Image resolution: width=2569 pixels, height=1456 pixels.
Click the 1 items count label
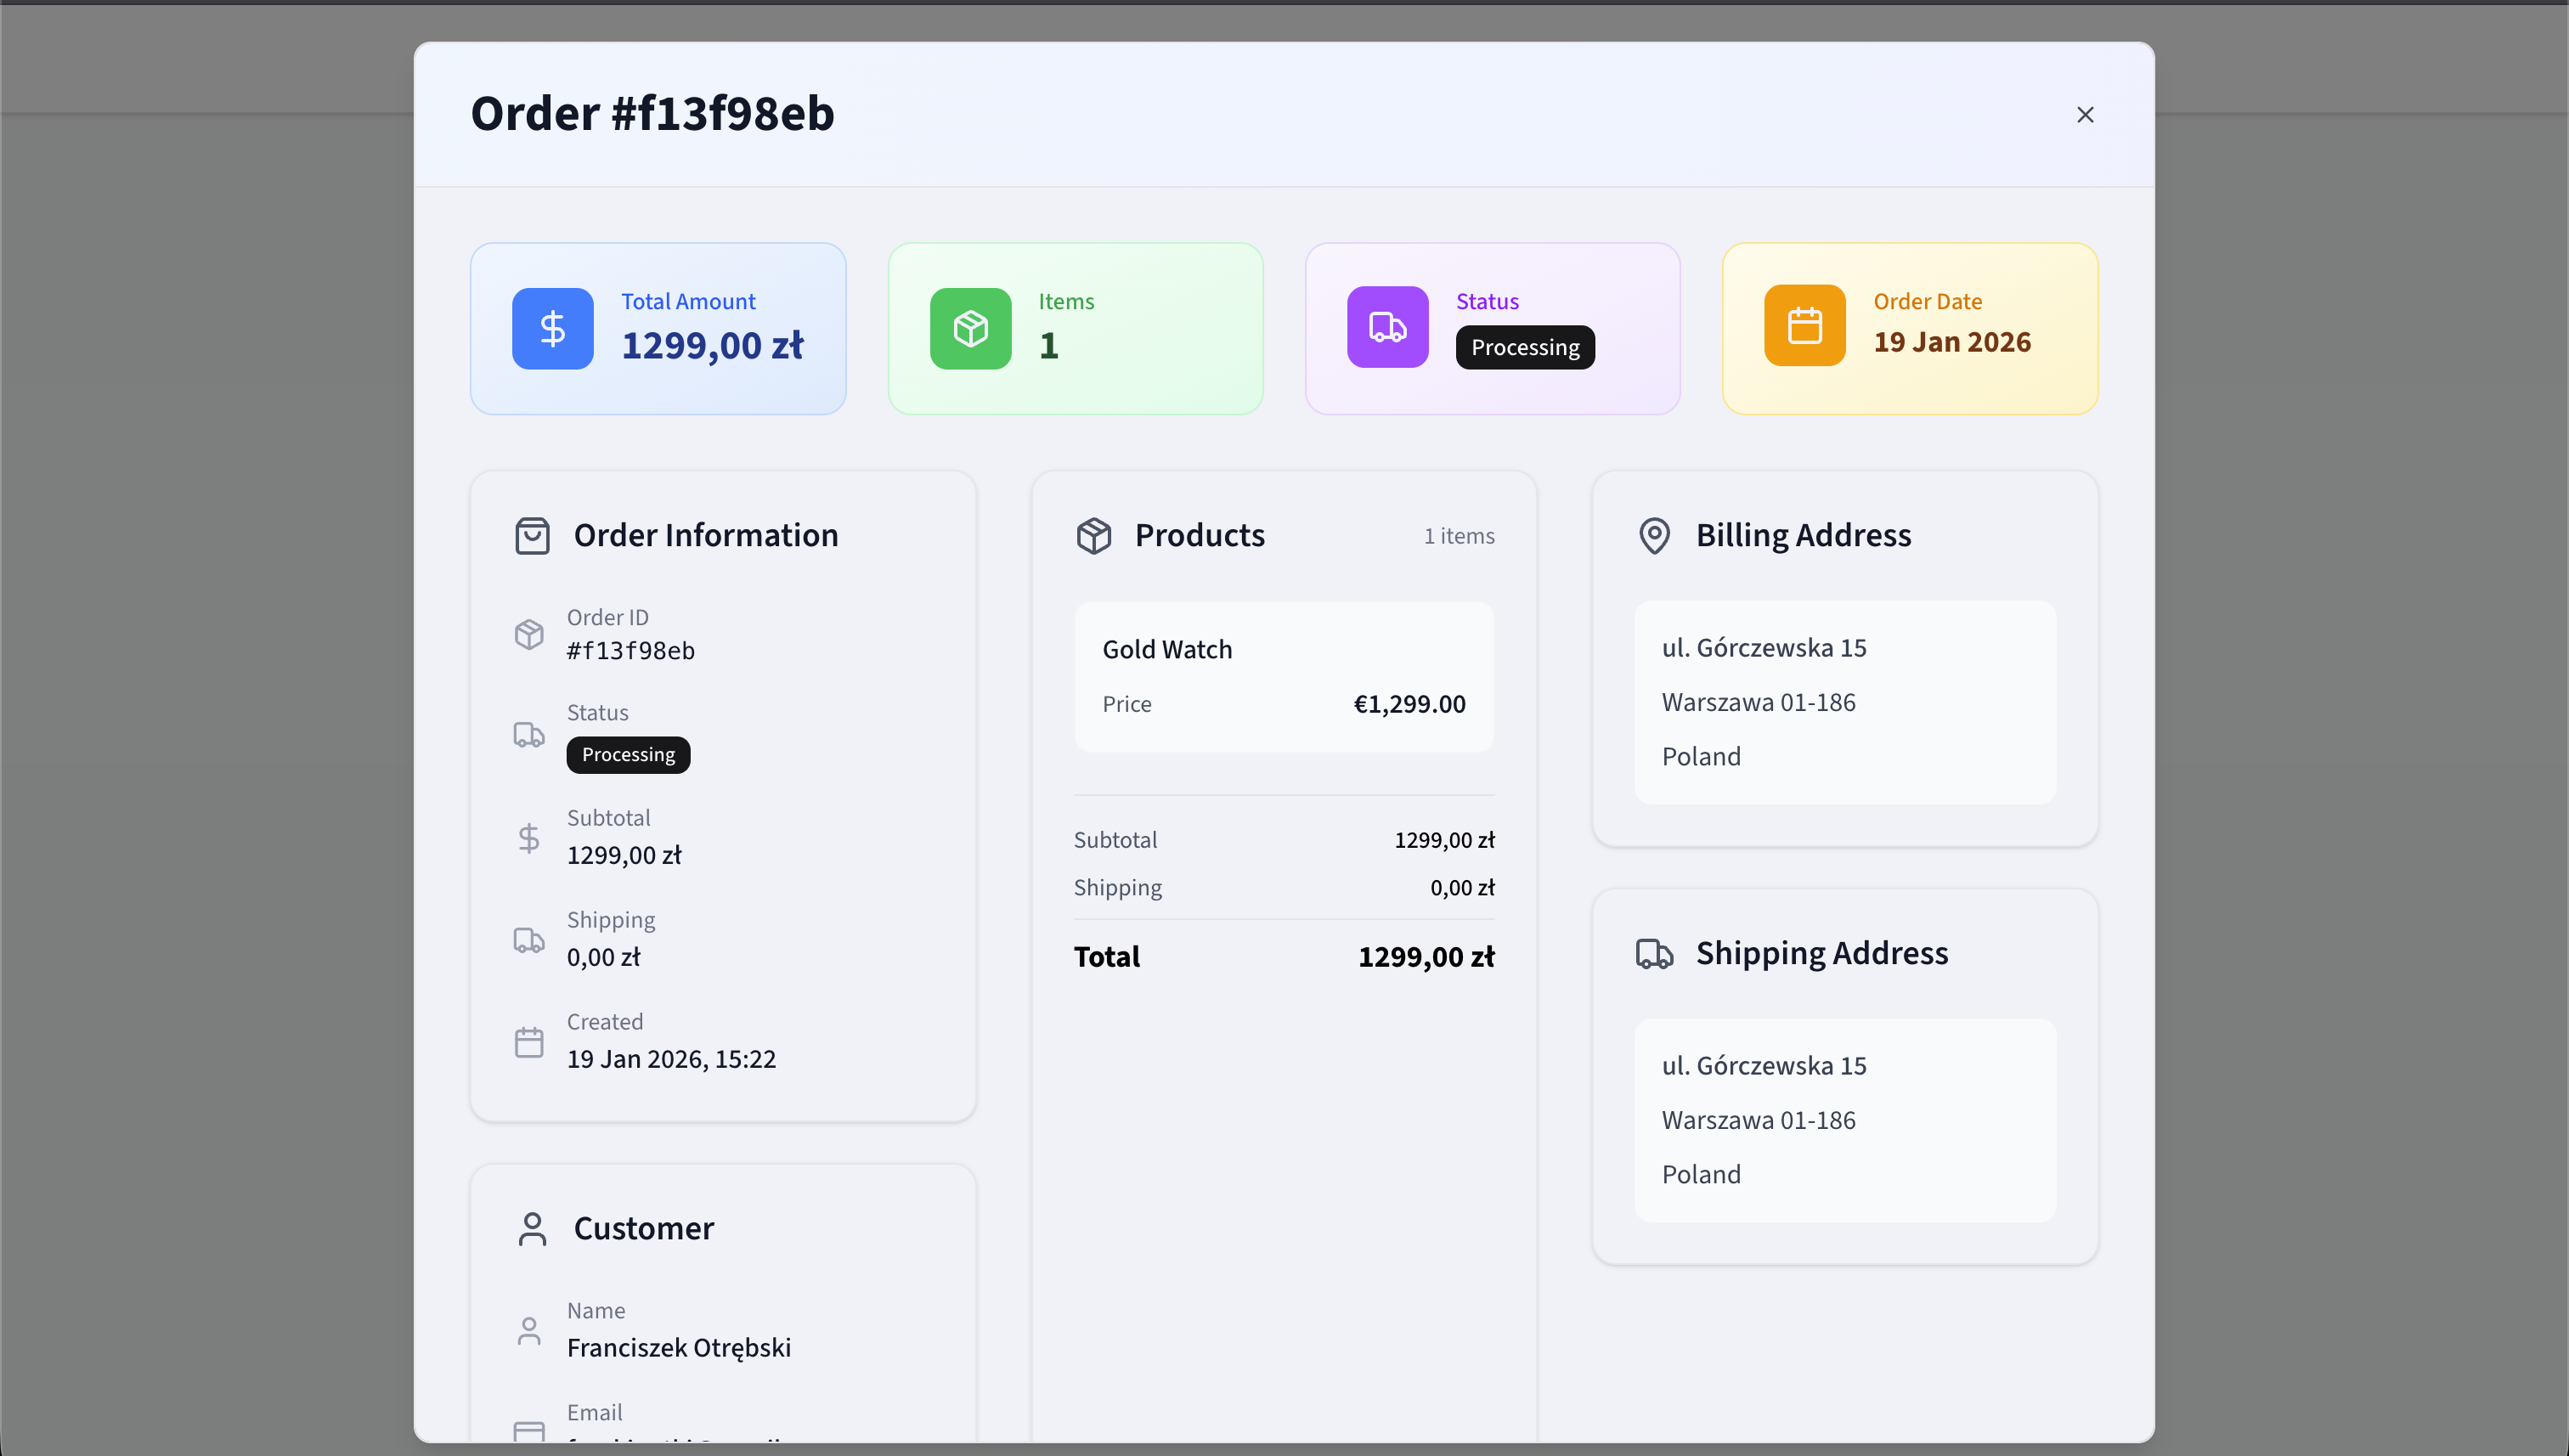tap(1458, 537)
